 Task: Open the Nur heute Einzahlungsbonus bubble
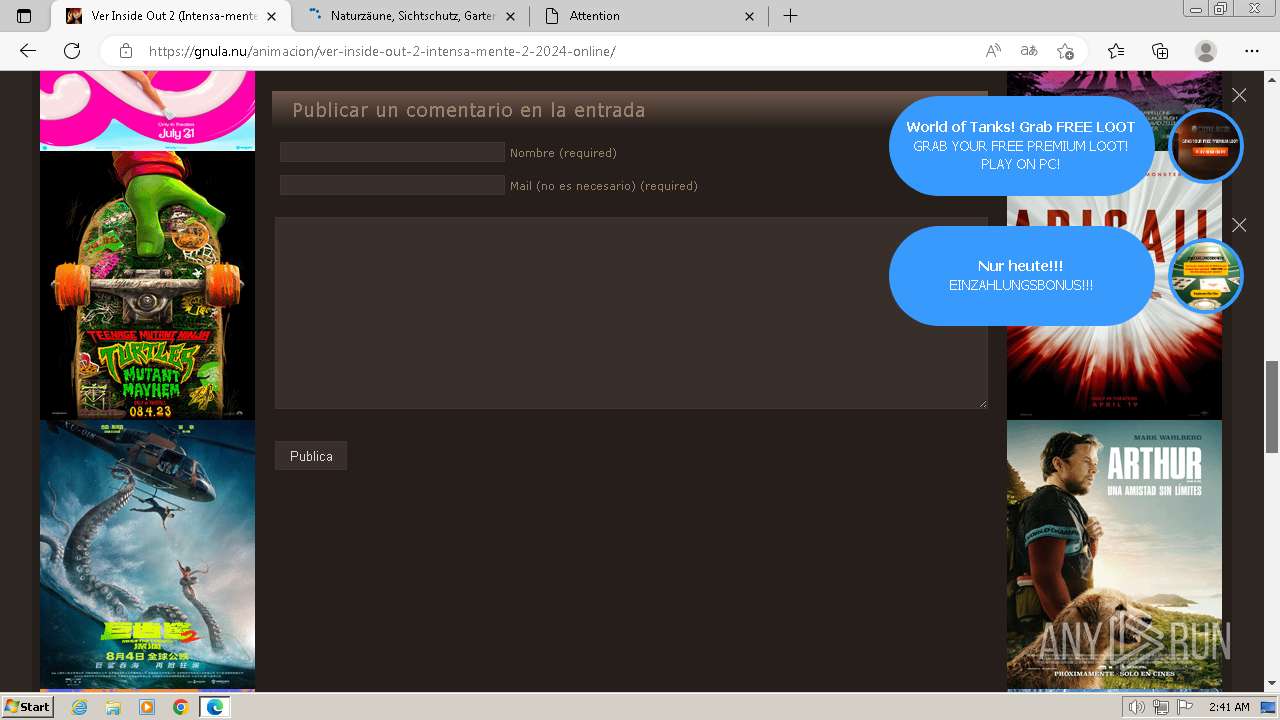pyautogui.click(x=1021, y=276)
